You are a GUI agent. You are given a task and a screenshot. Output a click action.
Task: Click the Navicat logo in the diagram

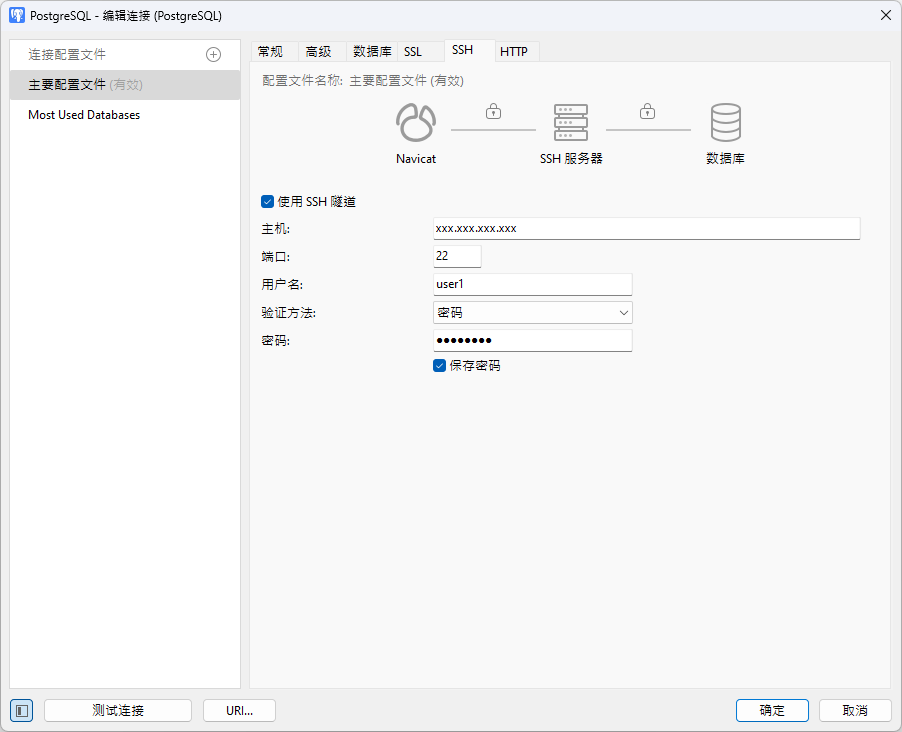click(416, 123)
